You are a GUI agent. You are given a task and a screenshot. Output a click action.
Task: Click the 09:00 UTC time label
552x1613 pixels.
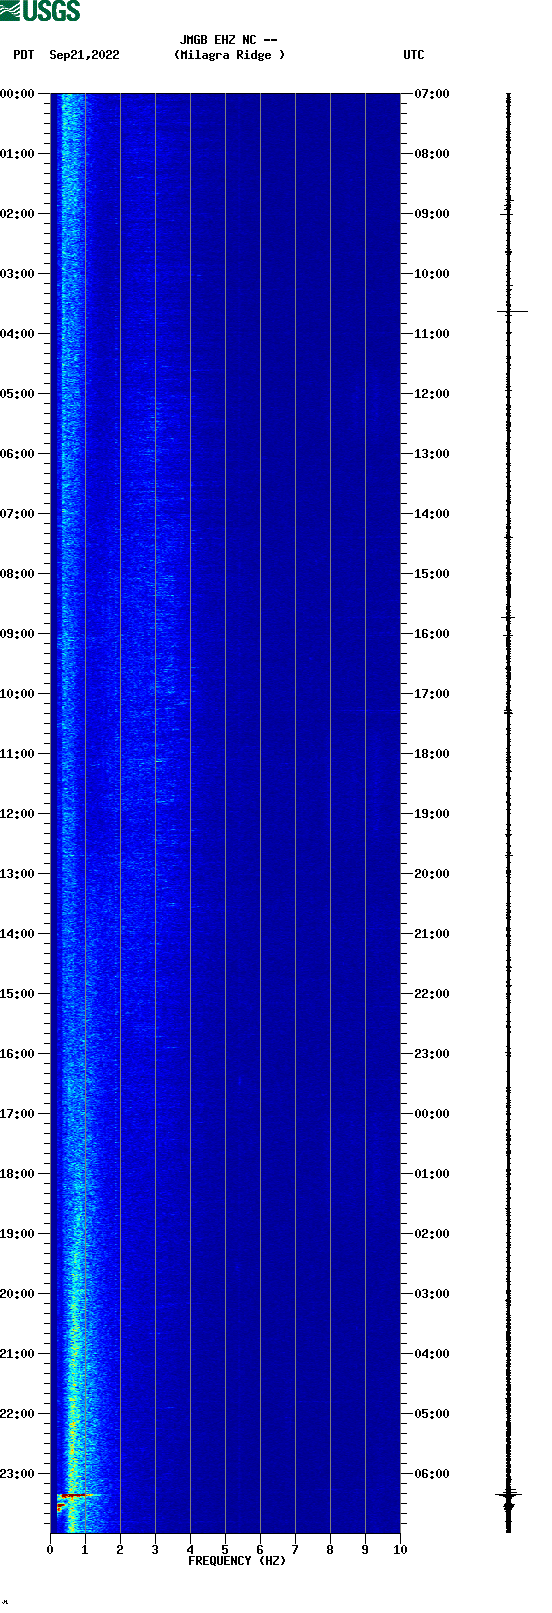coord(432,214)
